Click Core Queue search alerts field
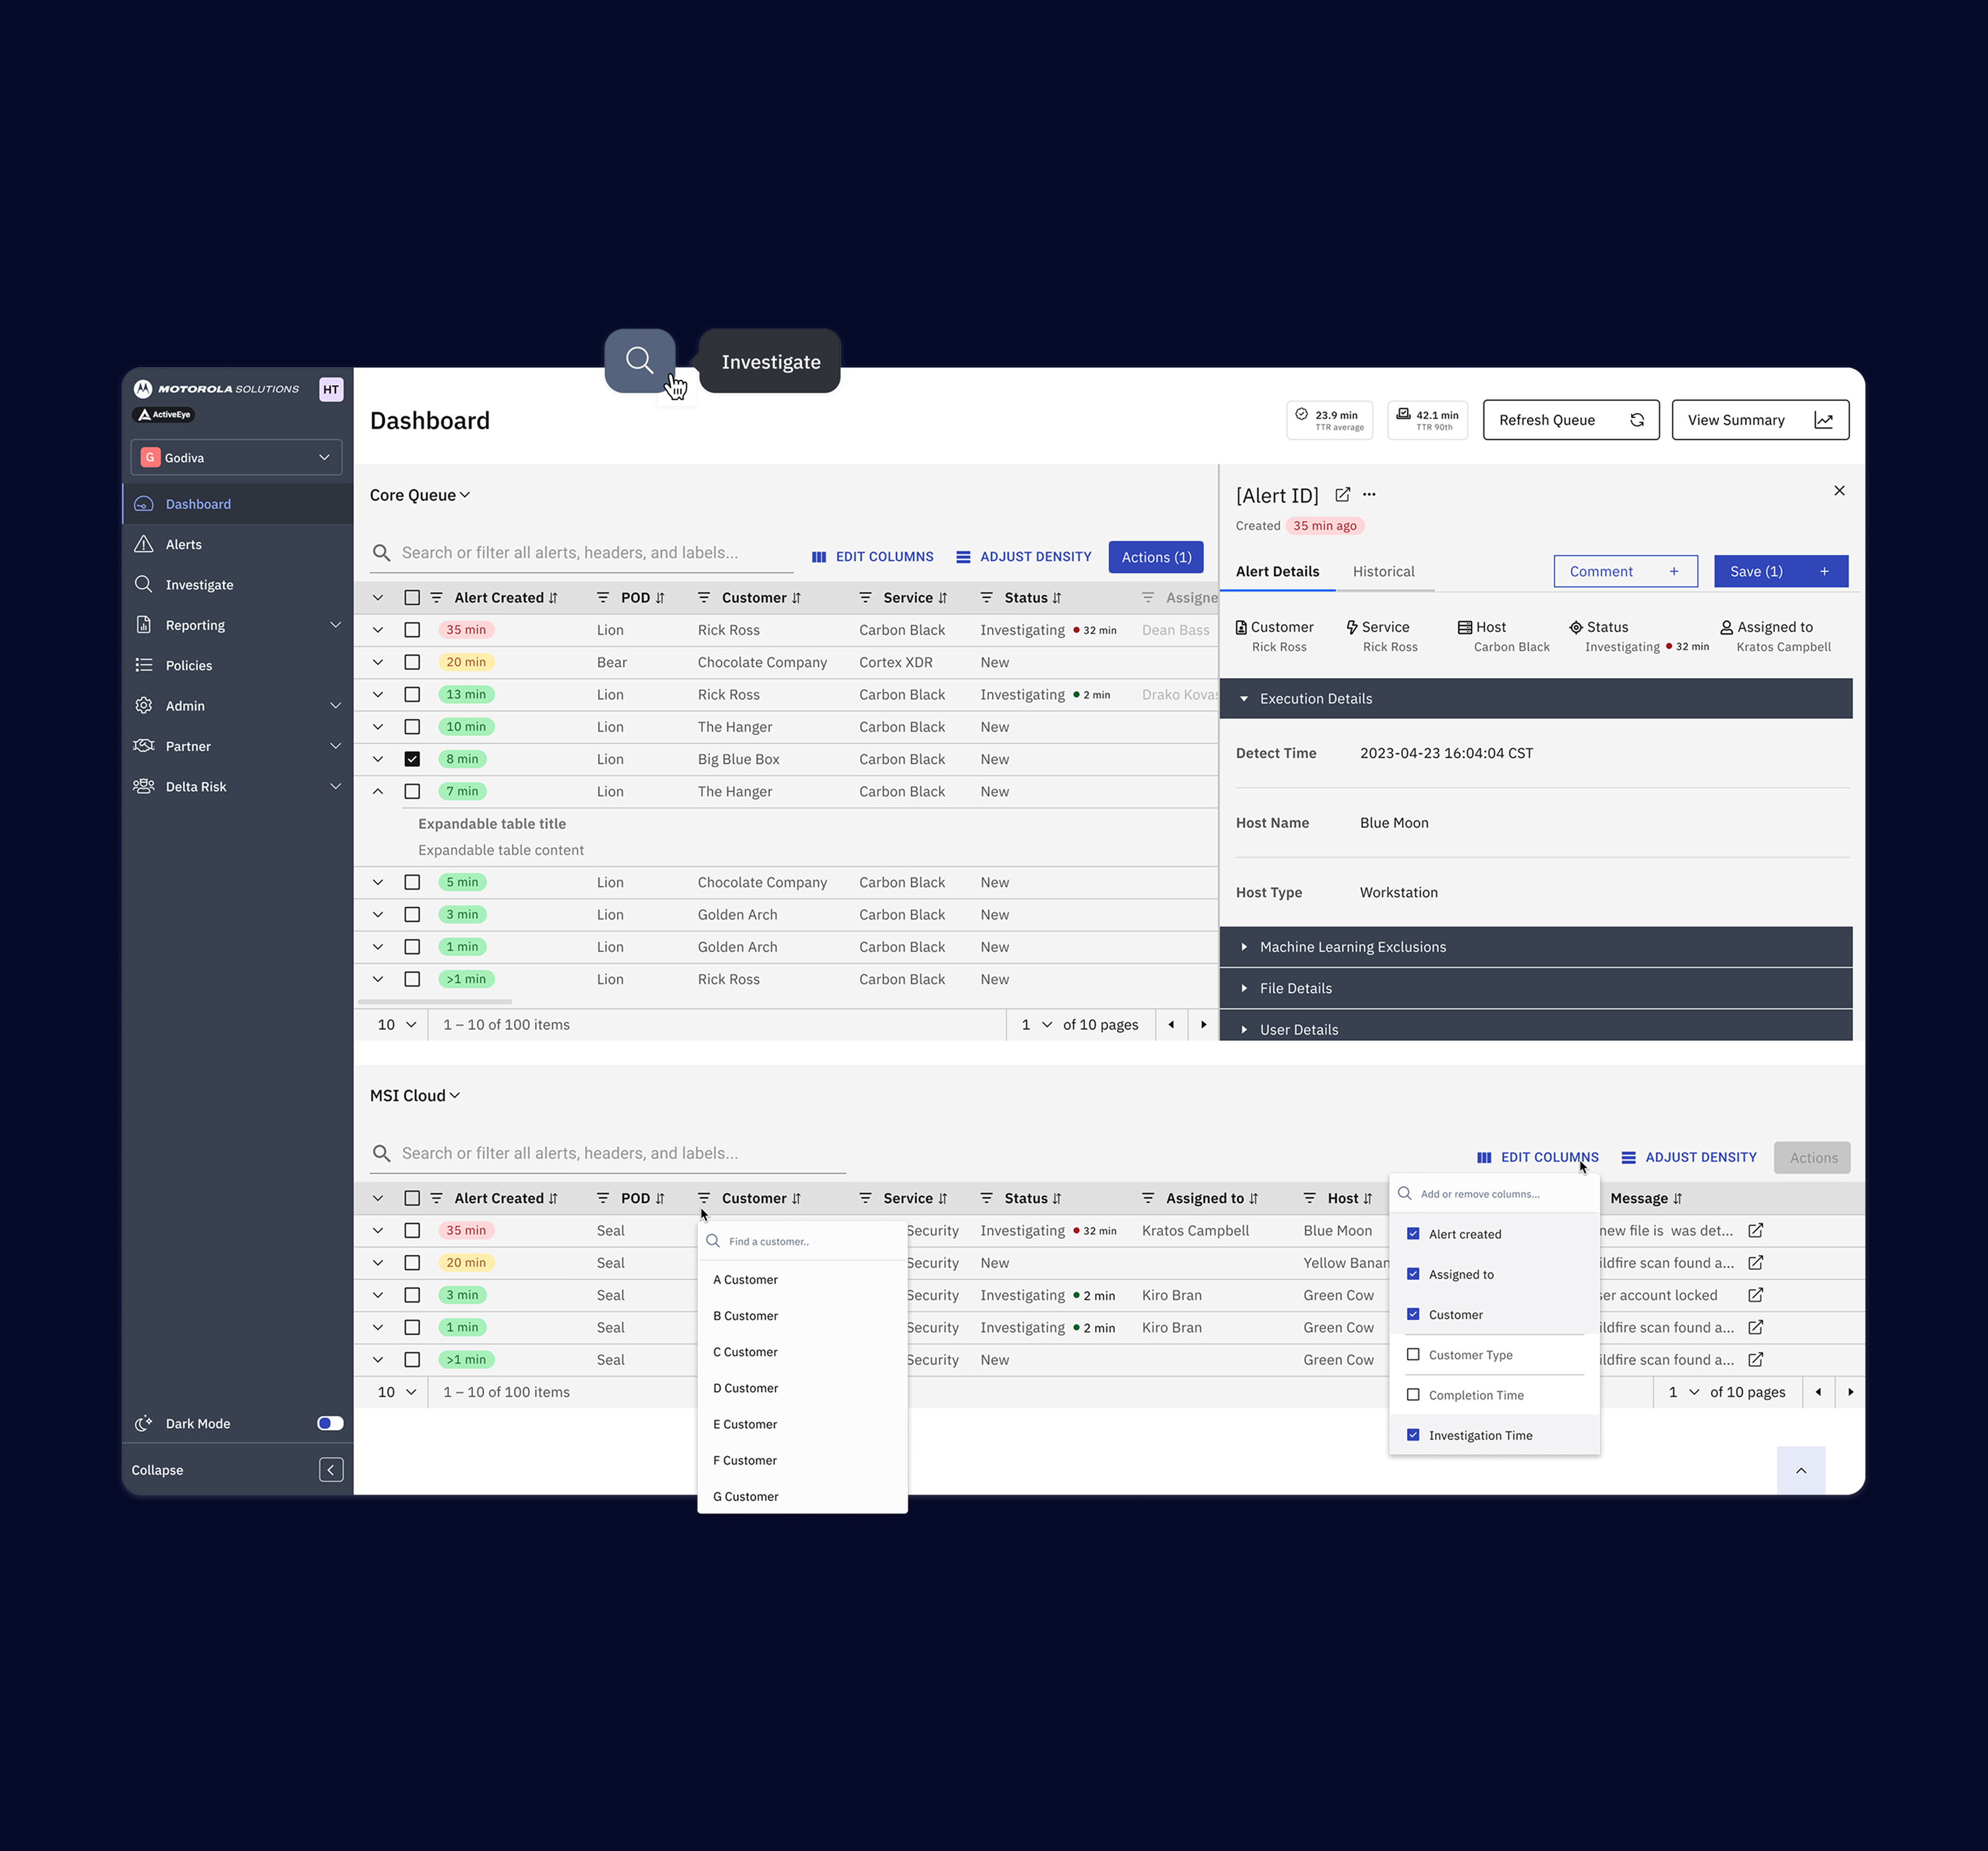The height and width of the screenshot is (1851, 1988). coord(581,553)
